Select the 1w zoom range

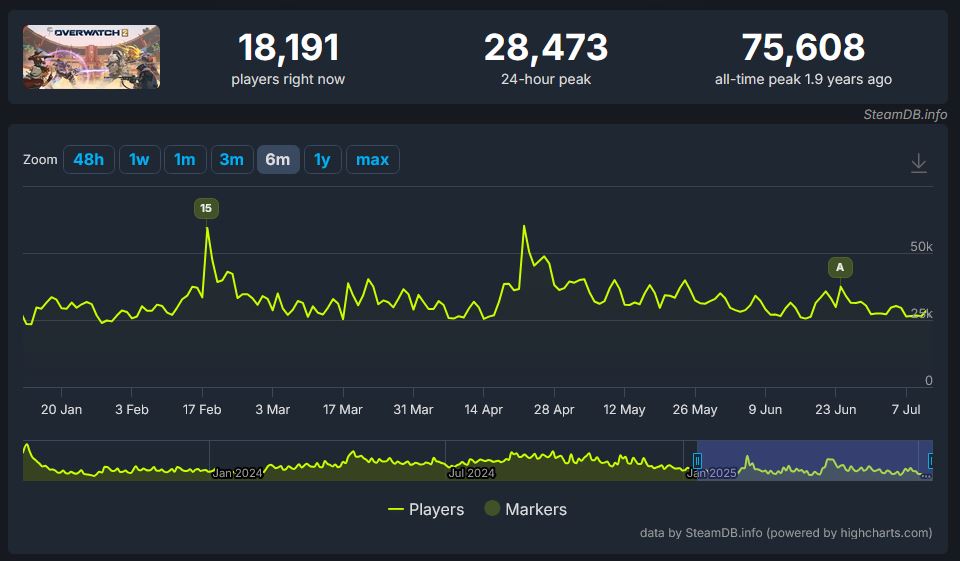tap(140, 159)
